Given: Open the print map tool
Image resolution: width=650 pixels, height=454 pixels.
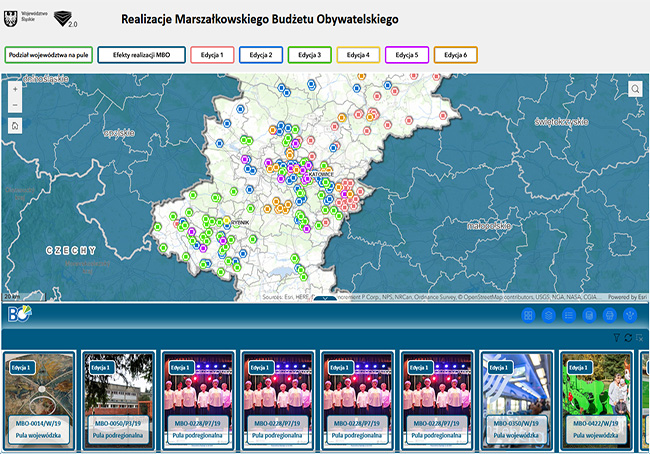Looking at the screenshot, I should (x=609, y=316).
